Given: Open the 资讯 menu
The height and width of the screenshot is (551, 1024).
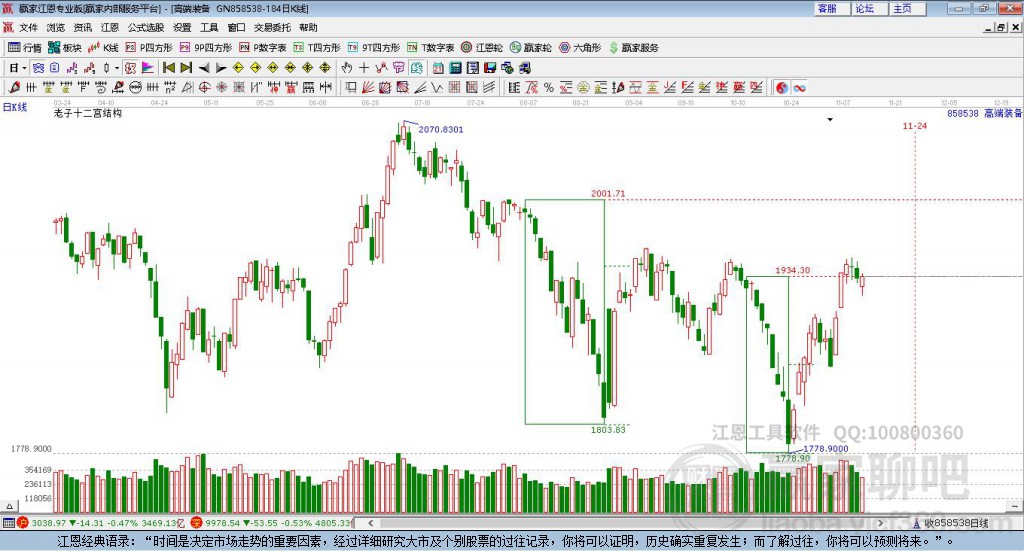Looking at the screenshot, I should coord(82,27).
